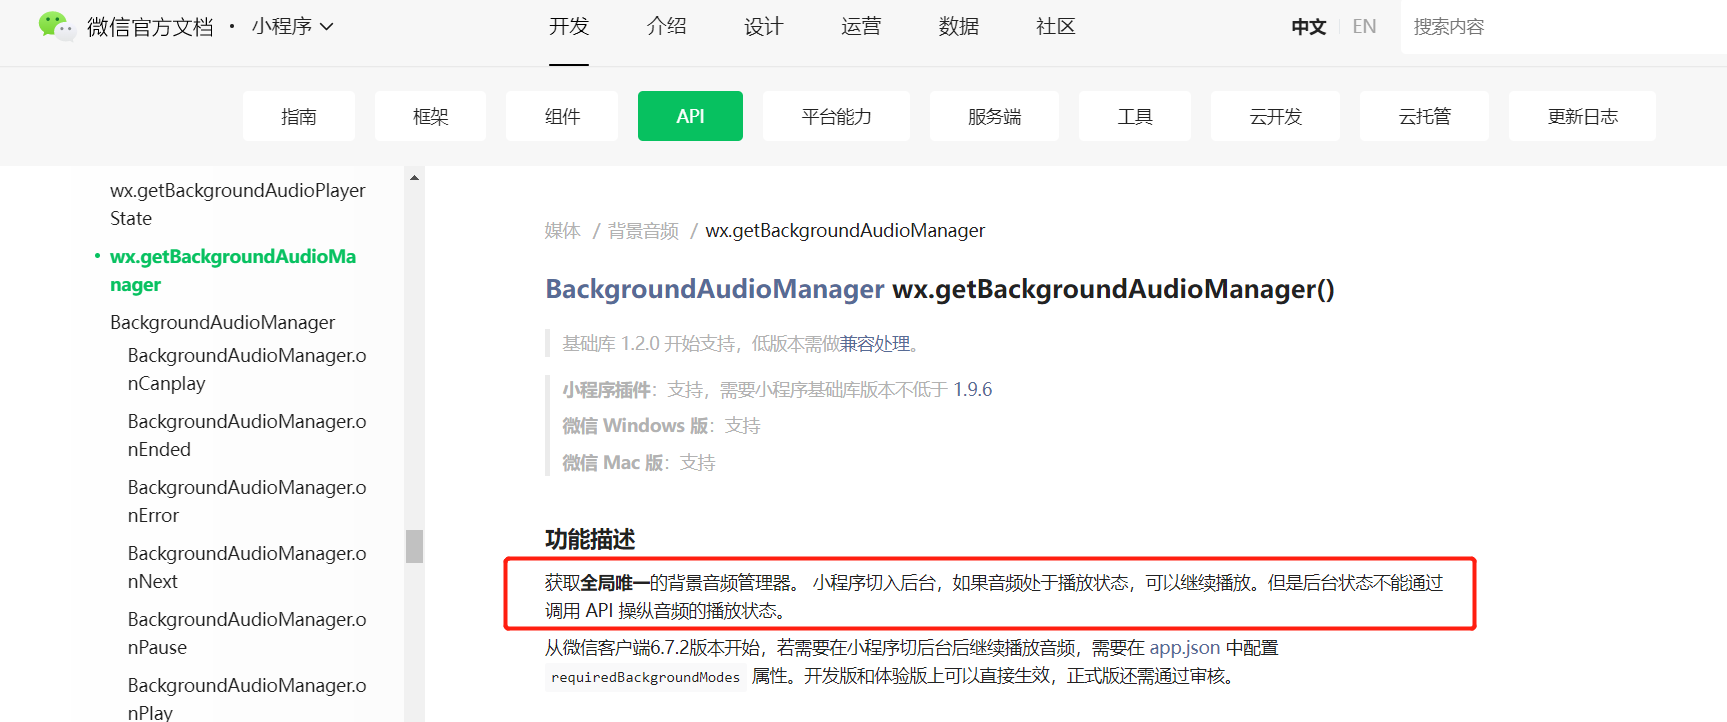The height and width of the screenshot is (722, 1727).
Task: Click the 微信 Mac 版 support label
Action: (x=612, y=463)
